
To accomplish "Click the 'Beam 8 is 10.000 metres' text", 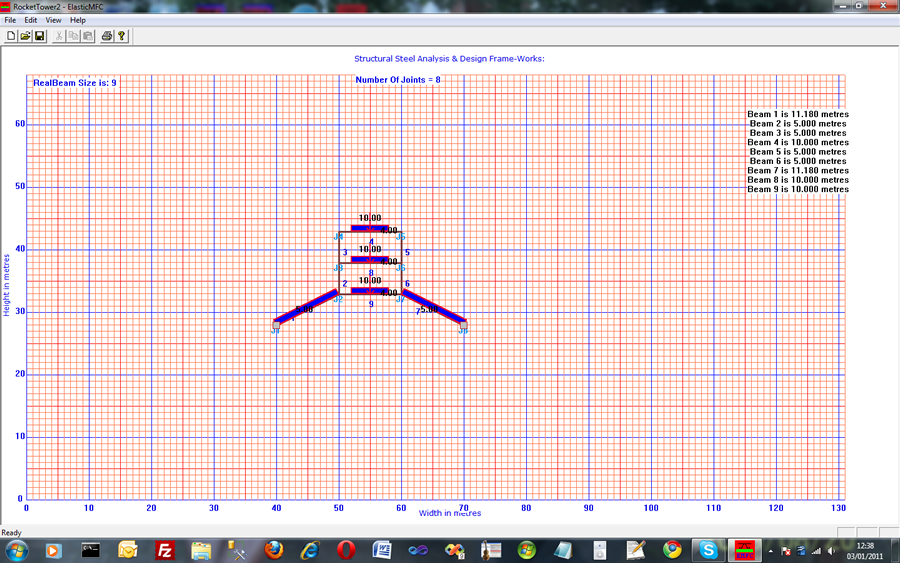I will 798,180.
